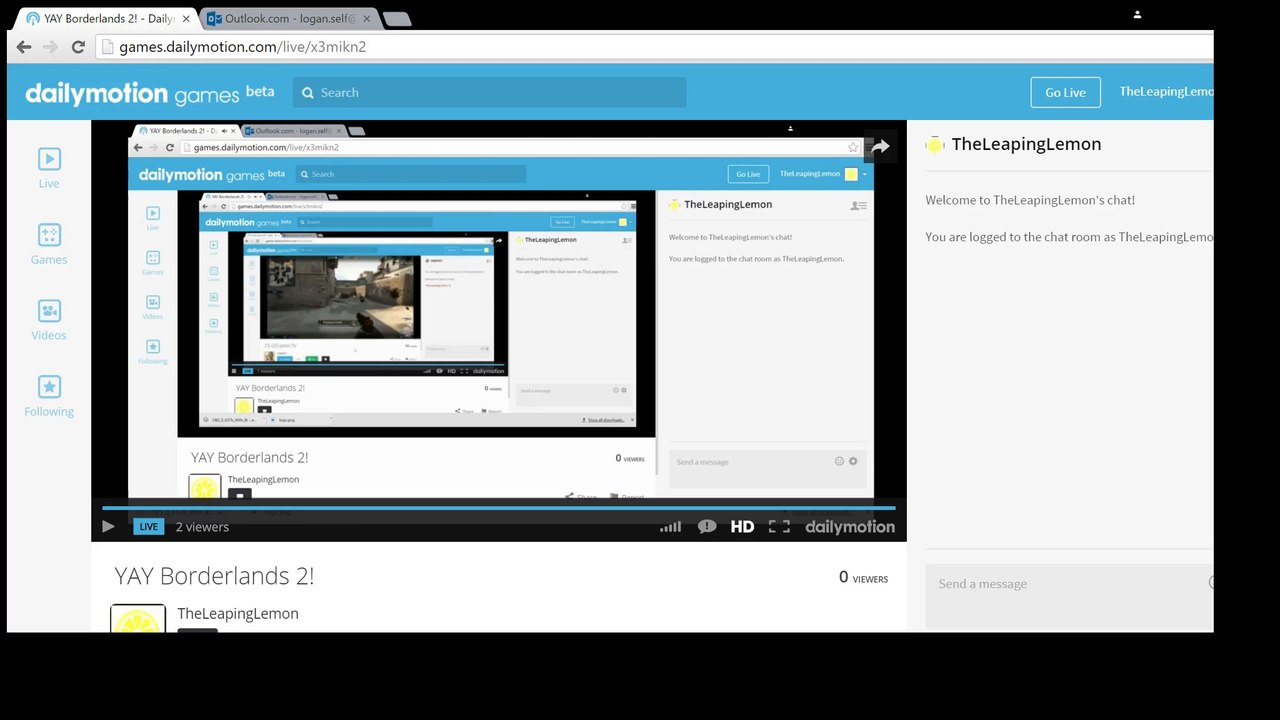The width and height of the screenshot is (1280, 720).
Task: Go forward with the browser forward arrow
Action: [50, 47]
